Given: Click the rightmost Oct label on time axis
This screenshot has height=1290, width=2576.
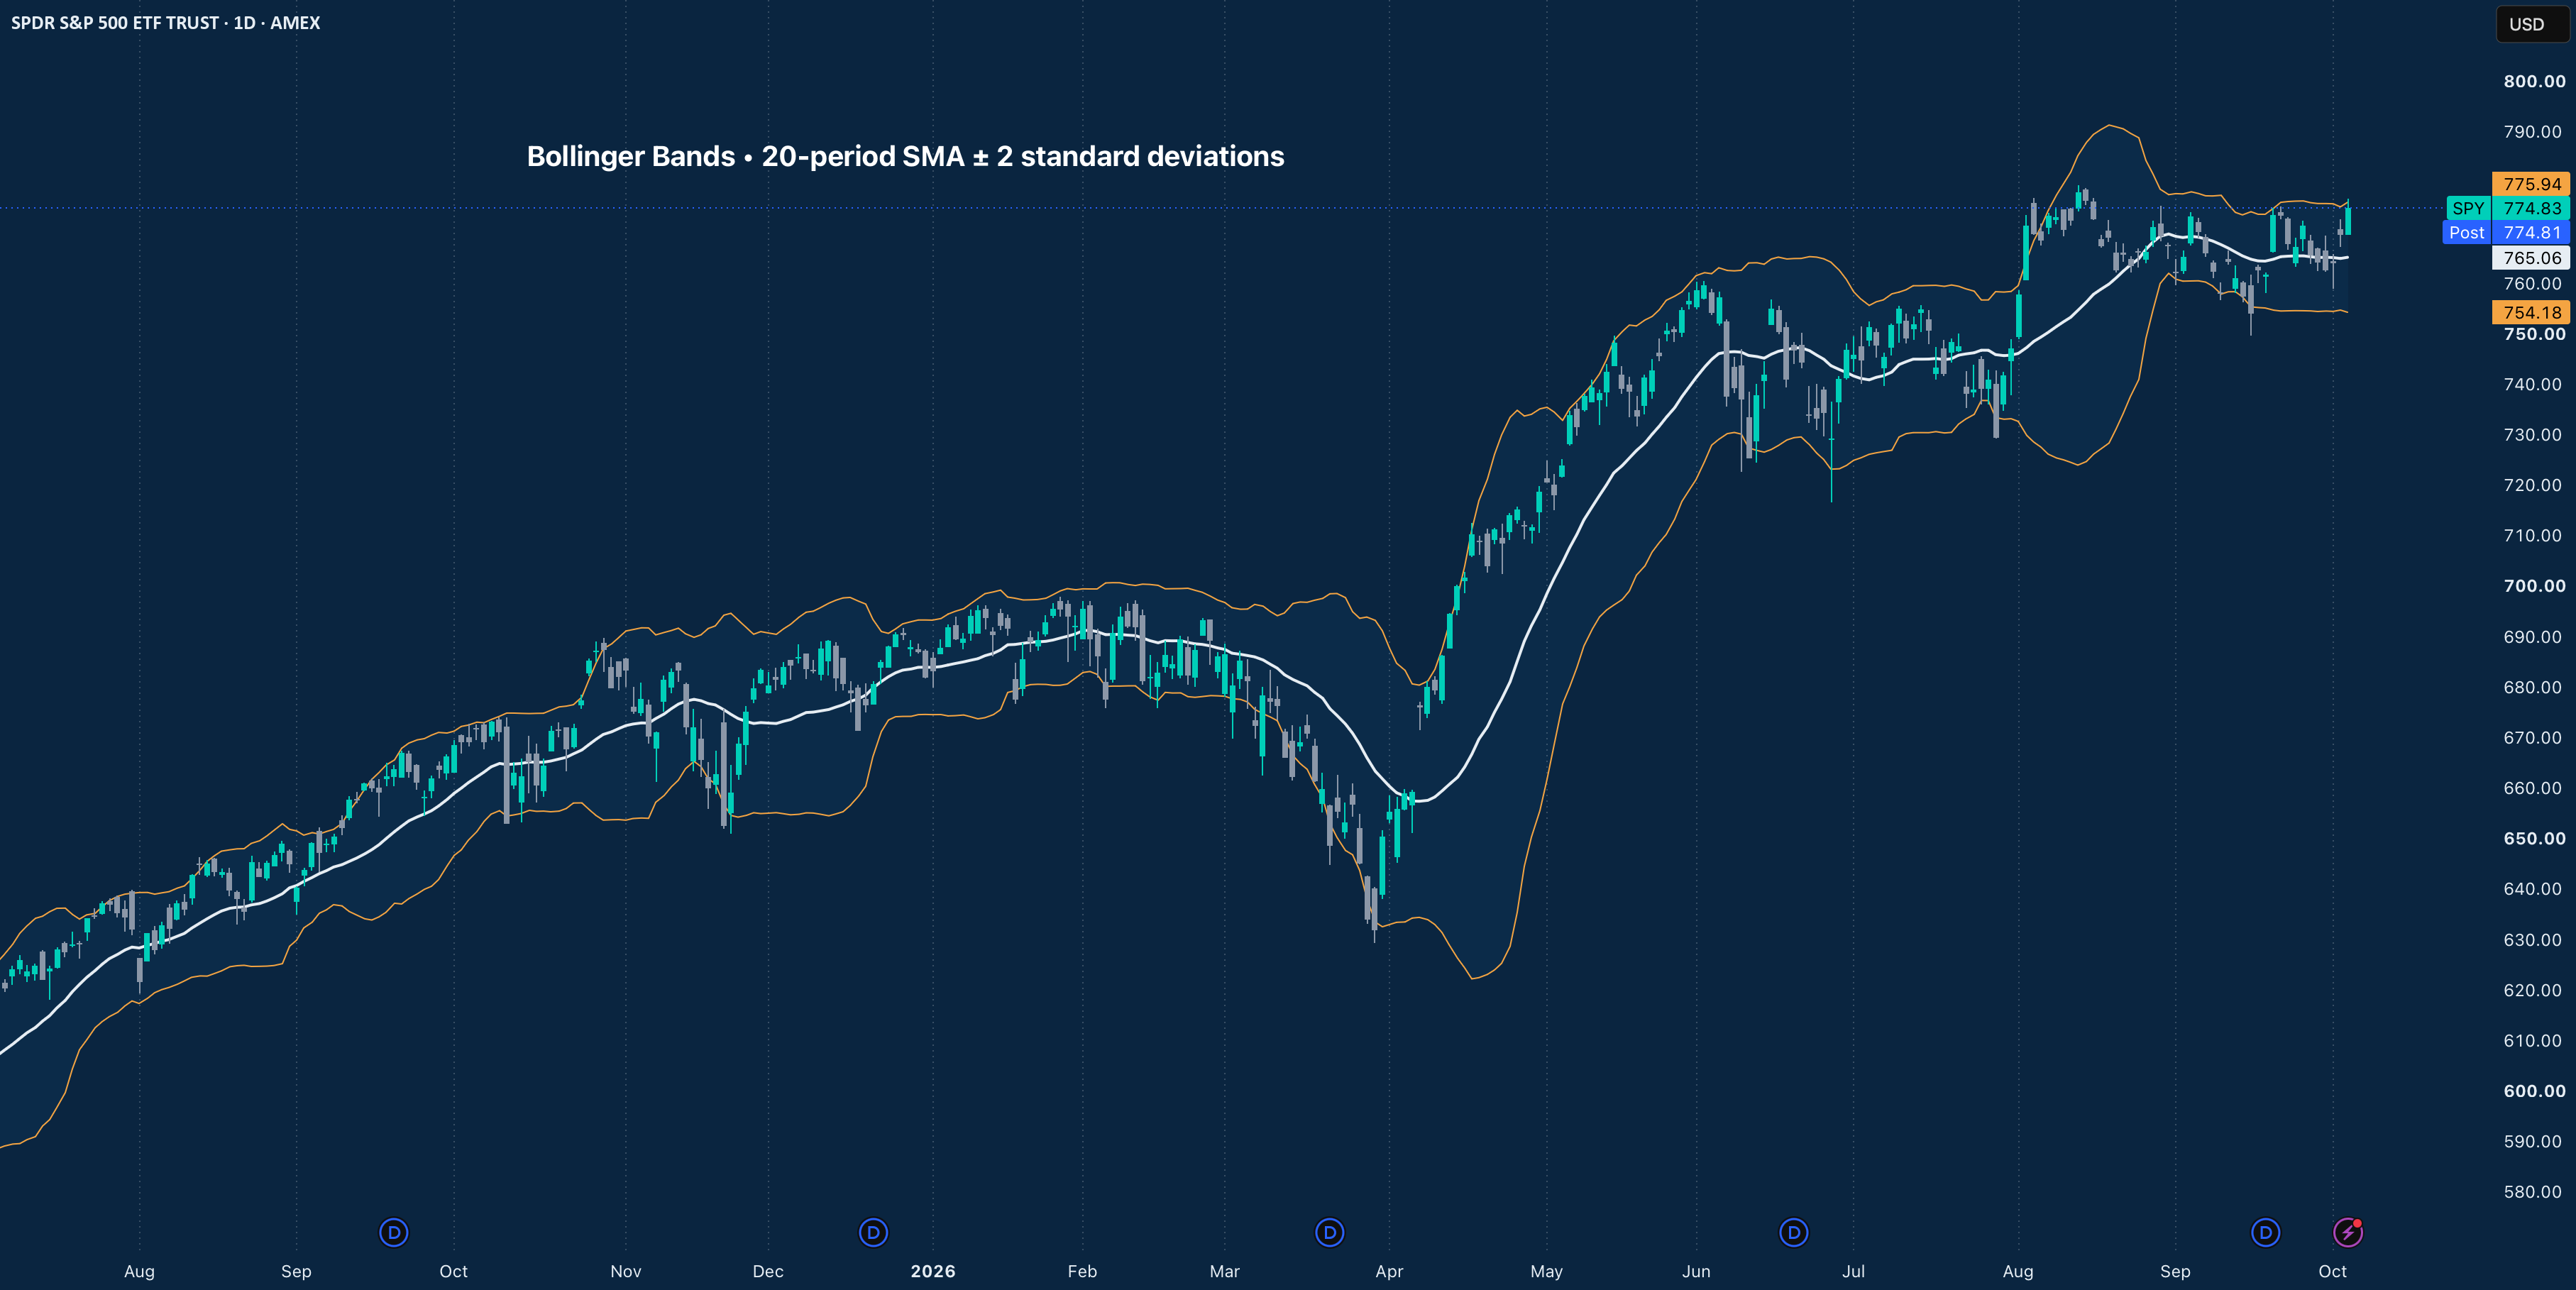Looking at the screenshot, I should click(x=2332, y=1271).
